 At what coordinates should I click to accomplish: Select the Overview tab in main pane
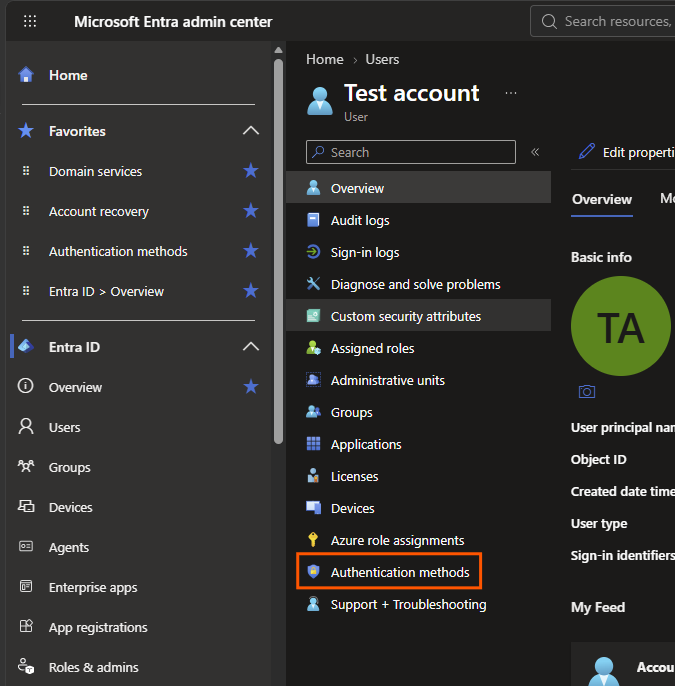coord(602,200)
